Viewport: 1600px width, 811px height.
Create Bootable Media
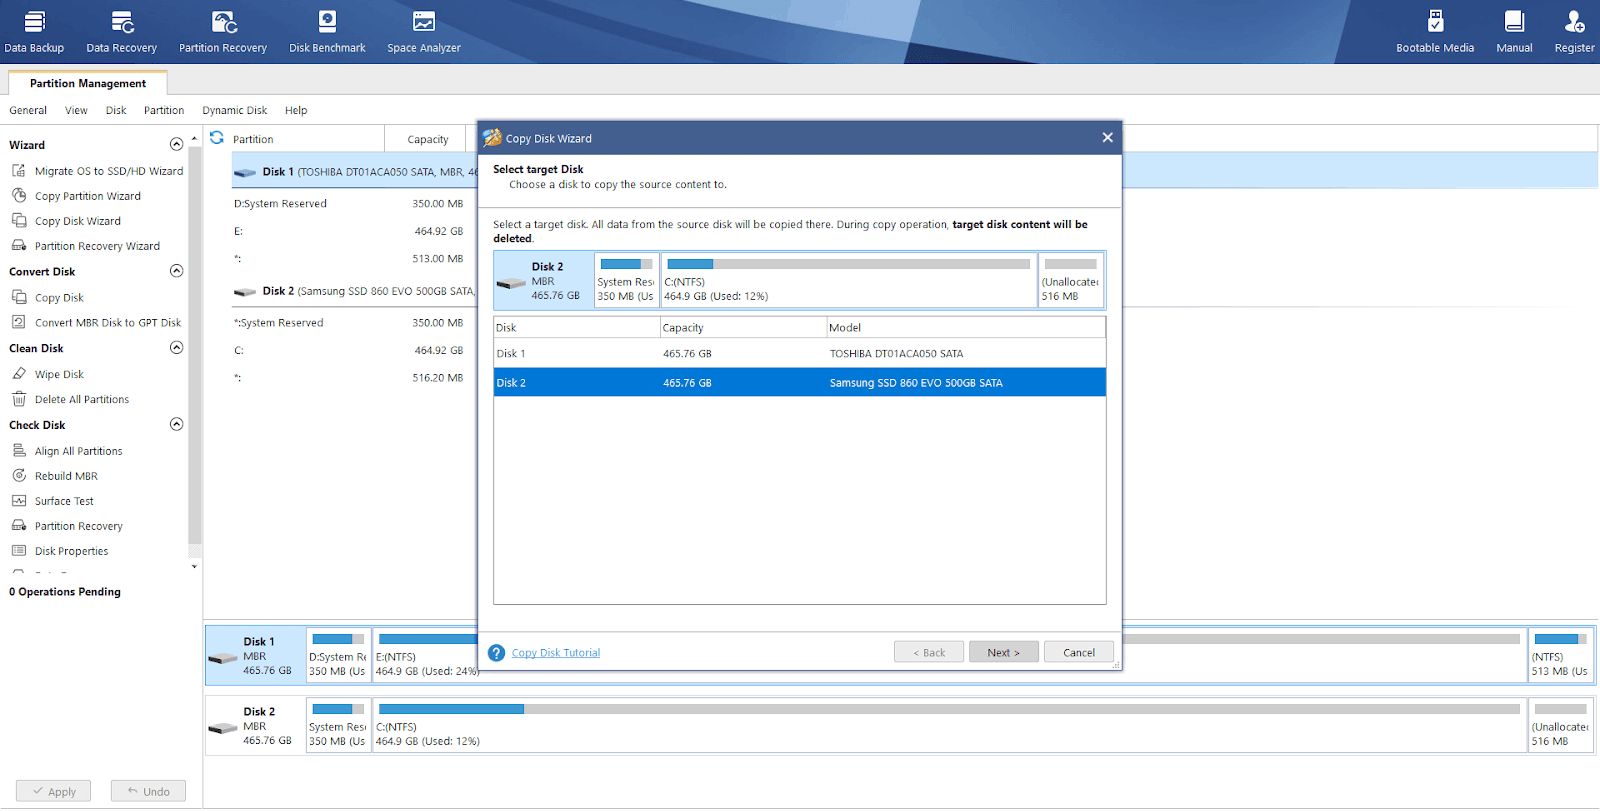coord(1435,32)
